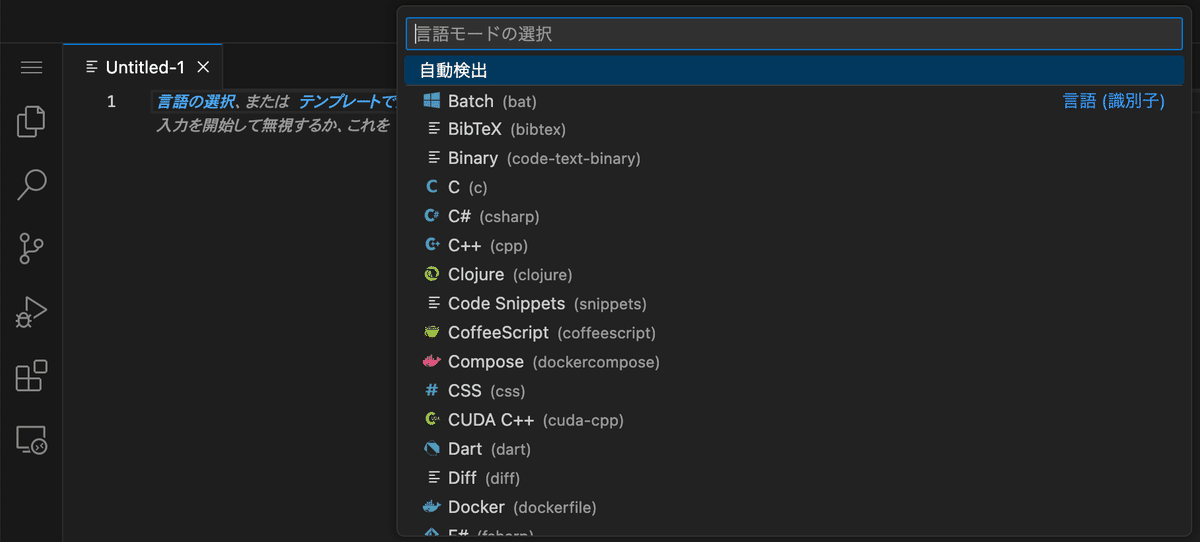Screen dimensions: 1200x542
Task: Choose Diff (diff) language
Action: tap(794, 478)
